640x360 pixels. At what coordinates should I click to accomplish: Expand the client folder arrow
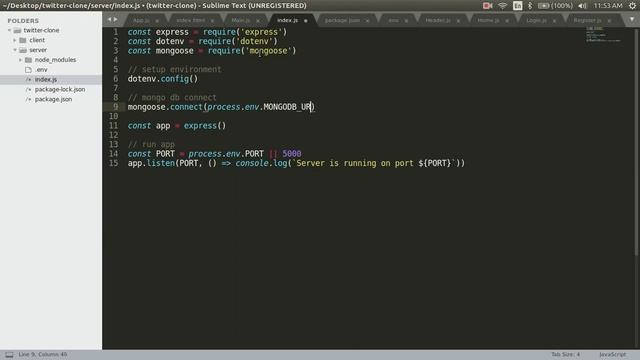(15, 40)
